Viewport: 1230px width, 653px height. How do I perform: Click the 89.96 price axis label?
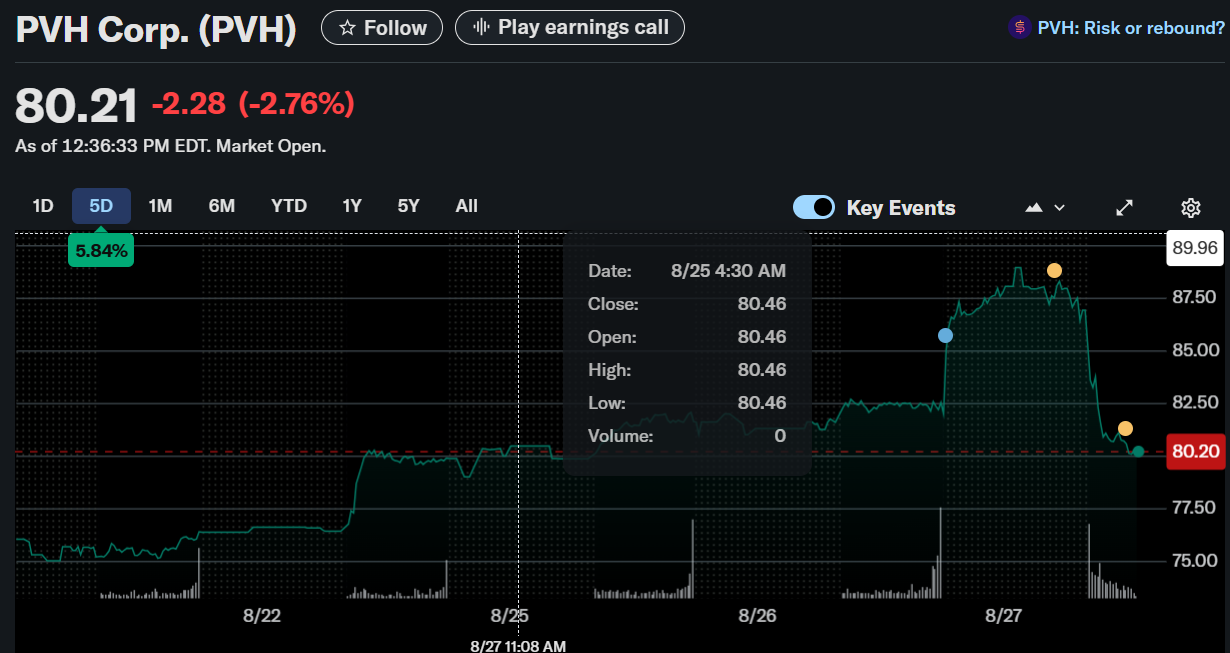[x=1195, y=248]
